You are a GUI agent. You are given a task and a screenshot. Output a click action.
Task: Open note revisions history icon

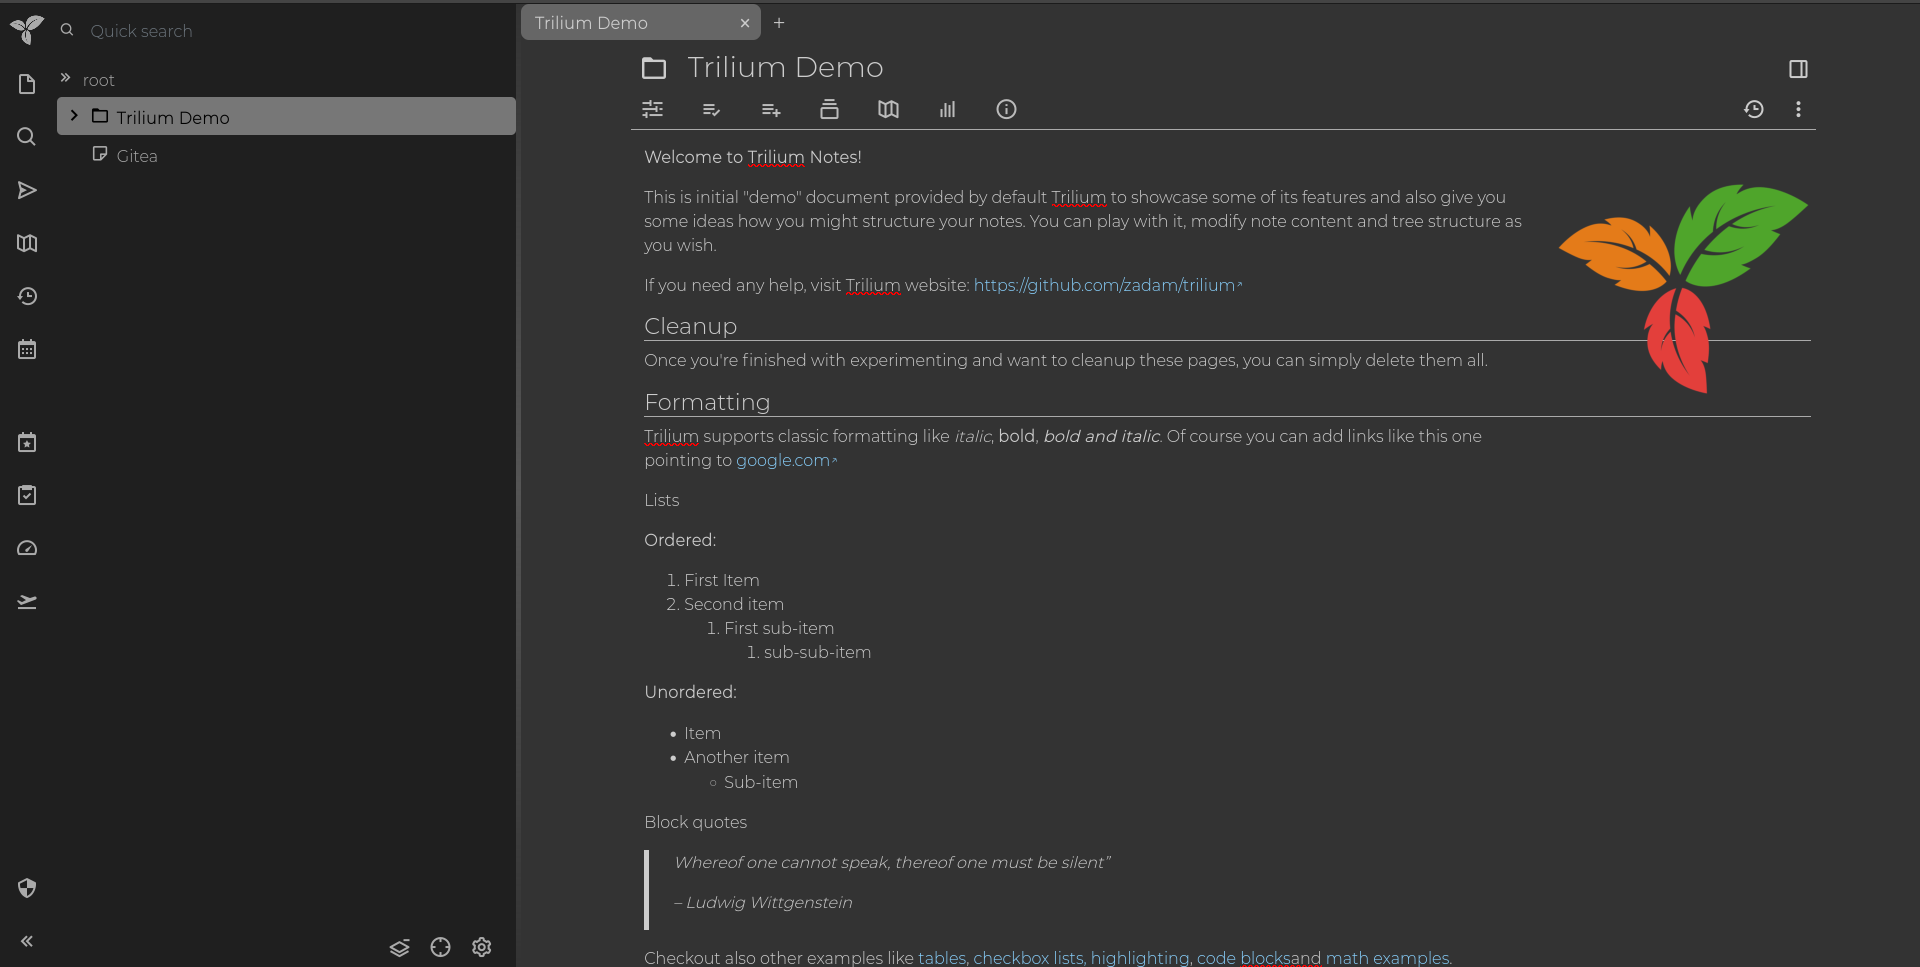(1754, 109)
